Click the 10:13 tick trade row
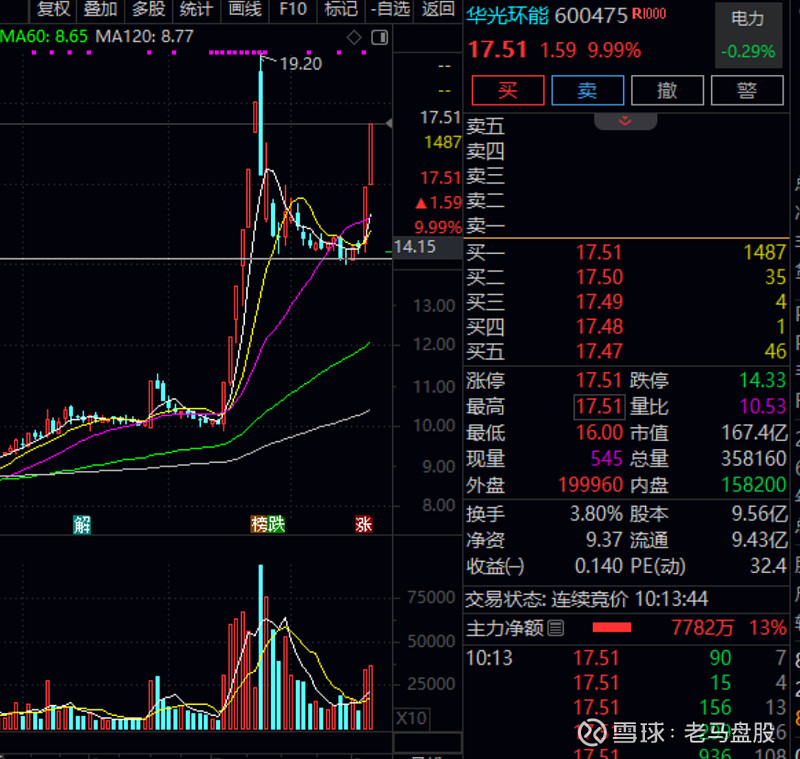This screenshot has height=759, width=800. tap(626, 658)
